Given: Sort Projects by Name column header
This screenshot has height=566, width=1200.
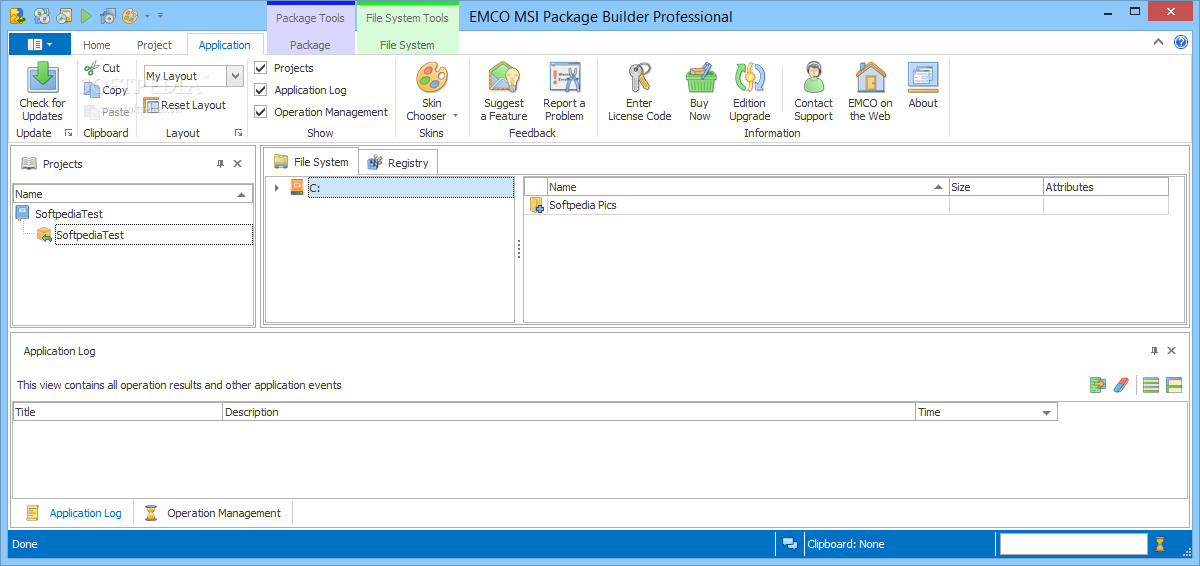Looking at the screenshot, I should point(133,194).
